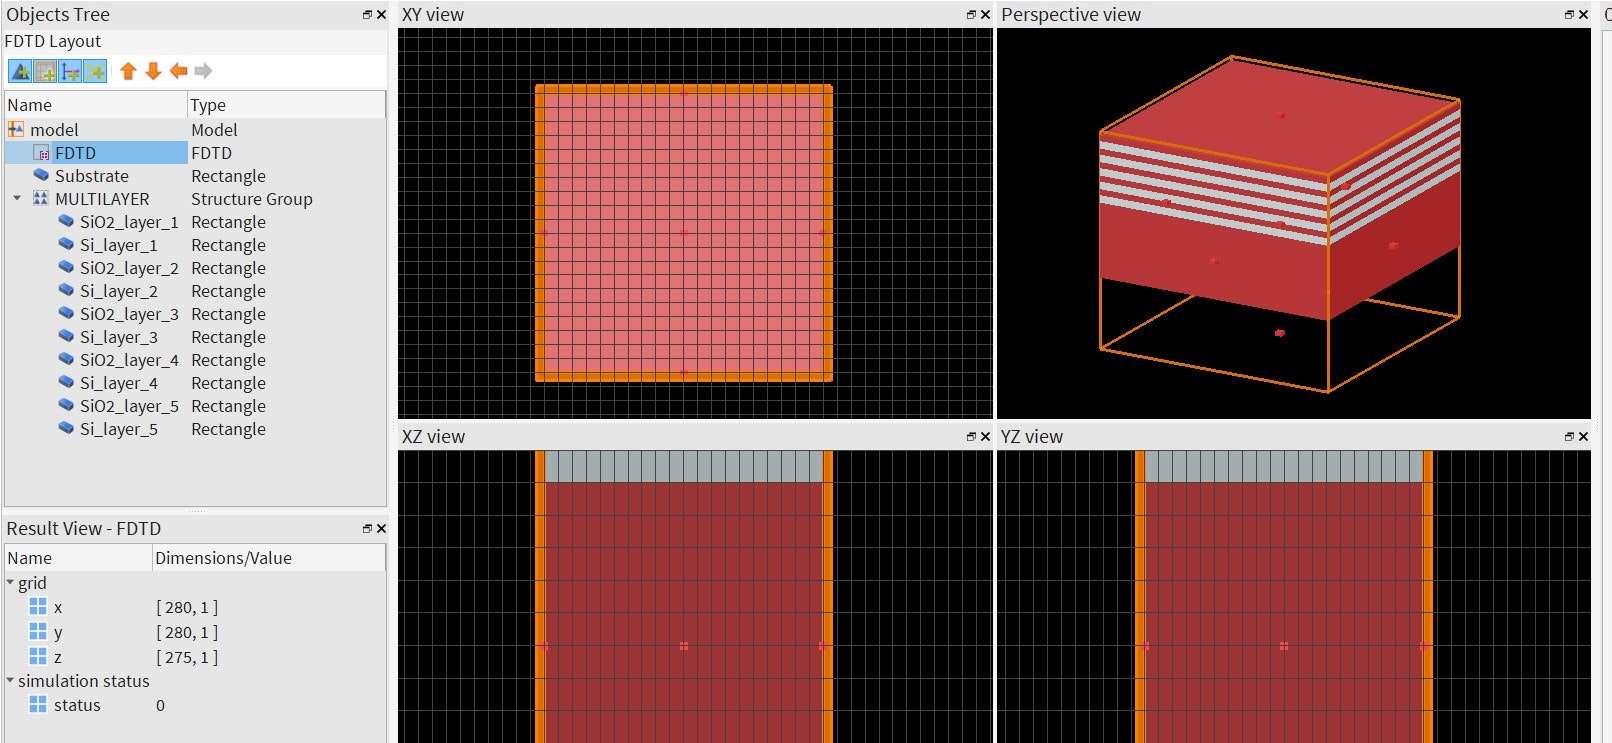Undock the Objects Tree panel
Image resolution: width=1612 pixels, height=743 pixels.
[367, 15]
